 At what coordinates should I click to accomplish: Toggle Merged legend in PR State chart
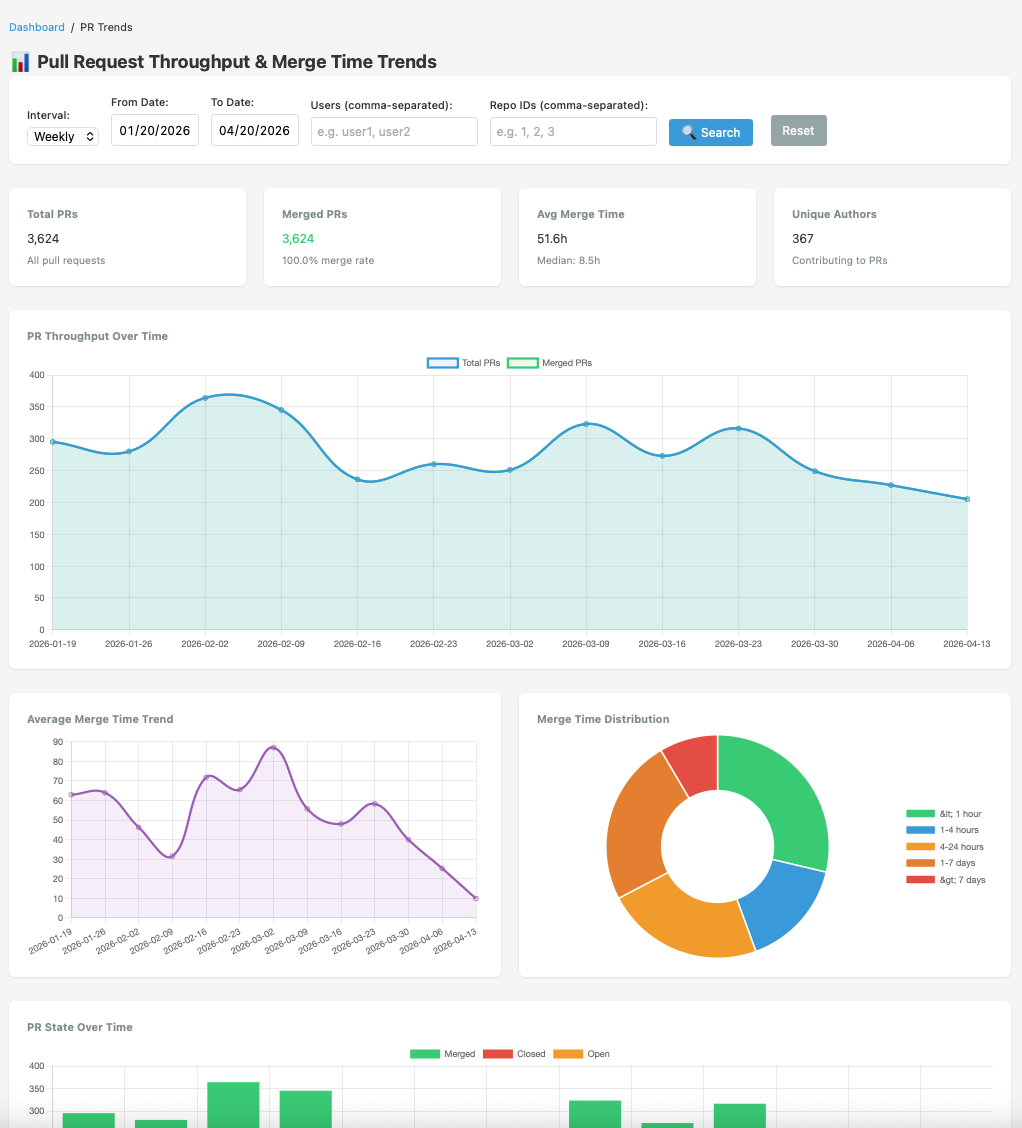442,1054
